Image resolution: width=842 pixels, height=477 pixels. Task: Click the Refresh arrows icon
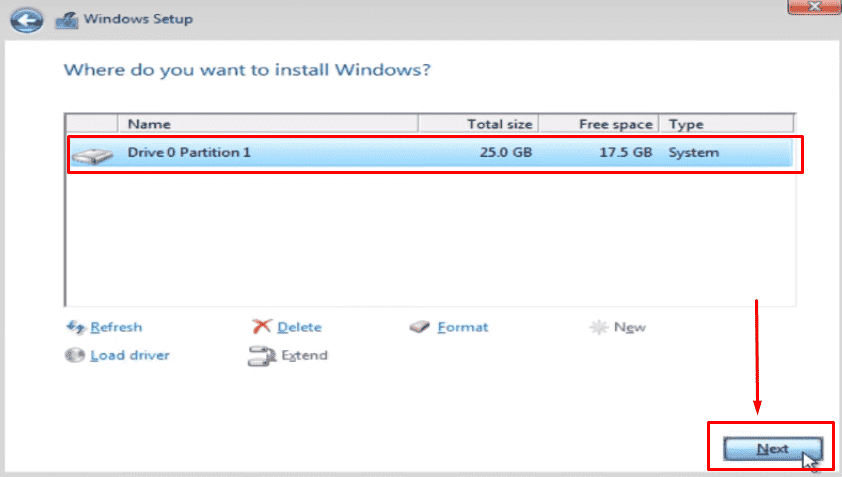tap(75, 327)
